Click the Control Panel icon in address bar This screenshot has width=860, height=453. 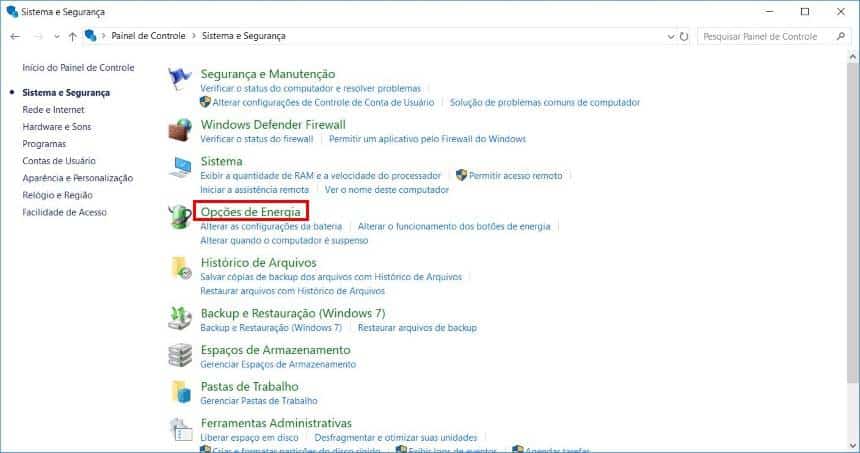90,36
